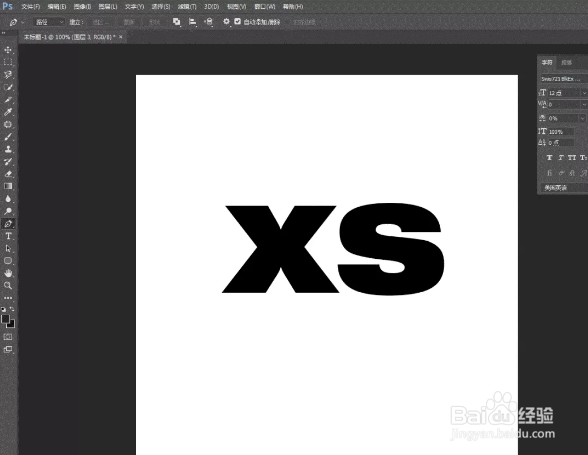This screenshot has height=455, width=588.
Task: Open the Edit Toolbar three-dots button
Action: tap(8, 298)
